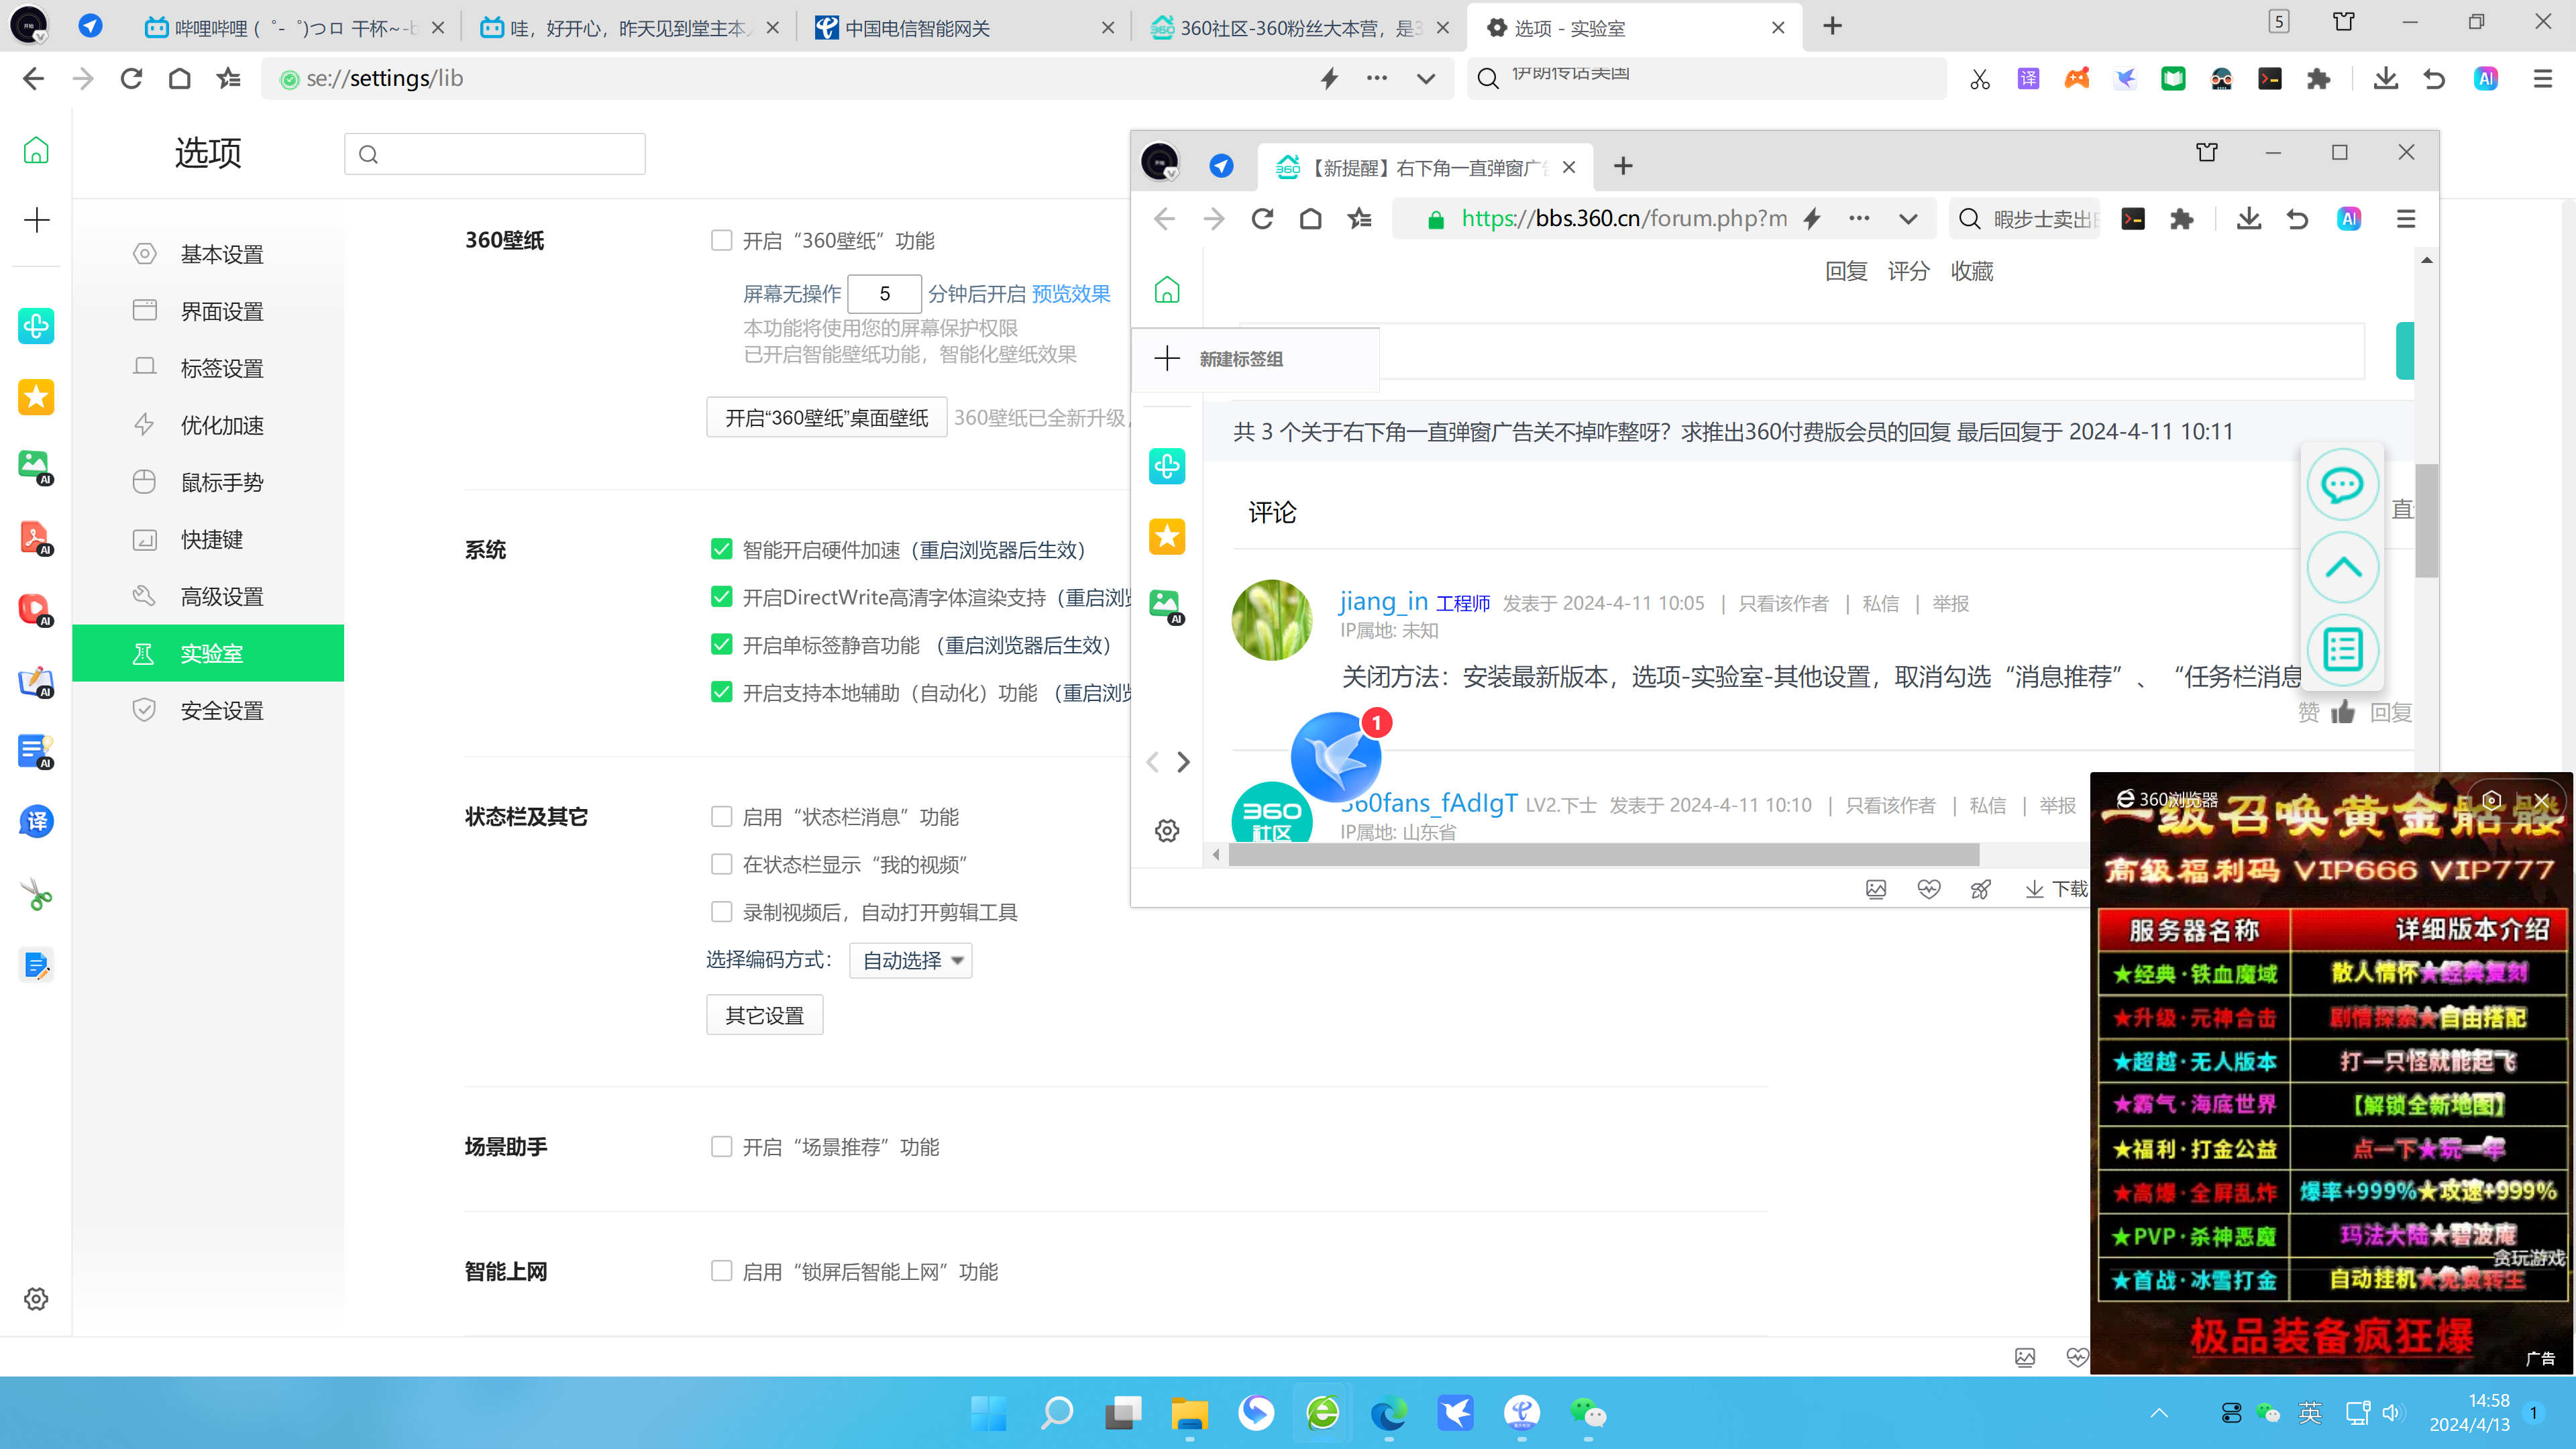The image size is (2576, 1449).
Task: Open the AI assistant icon in main toolbar
Action: click(2486, 79)
